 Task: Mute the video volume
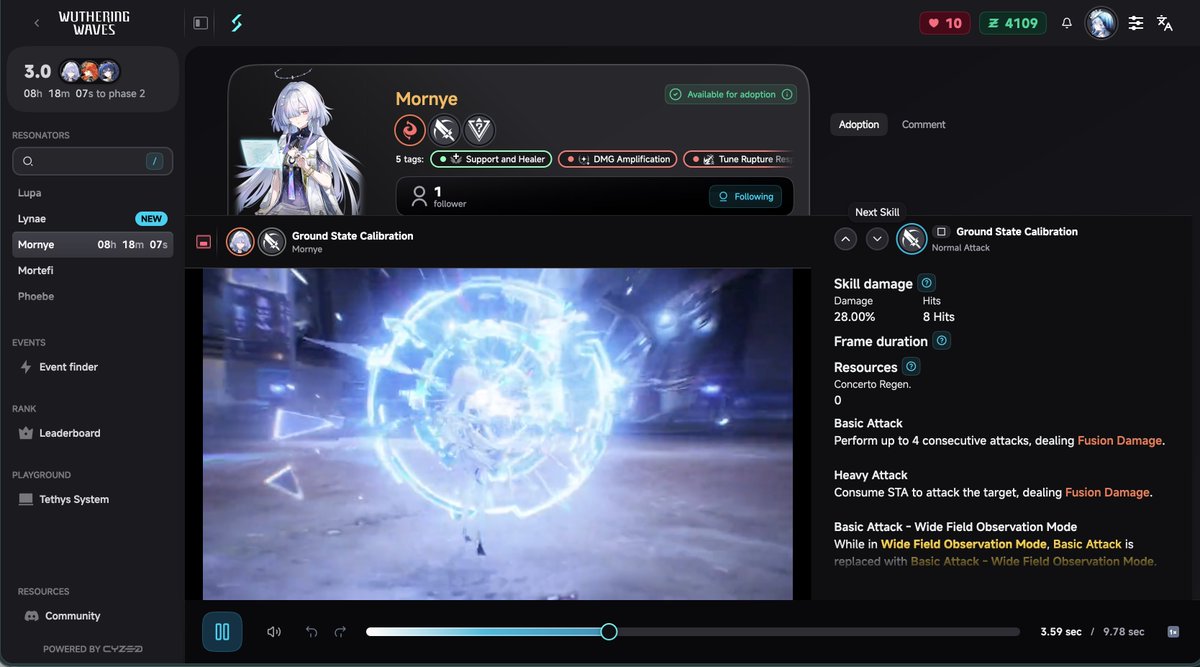click(274, 632)
